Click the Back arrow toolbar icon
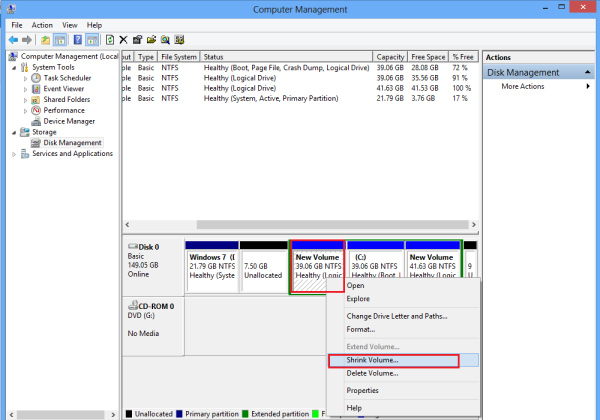This screenshot has height=420, width=600. [x=12, y=40]
